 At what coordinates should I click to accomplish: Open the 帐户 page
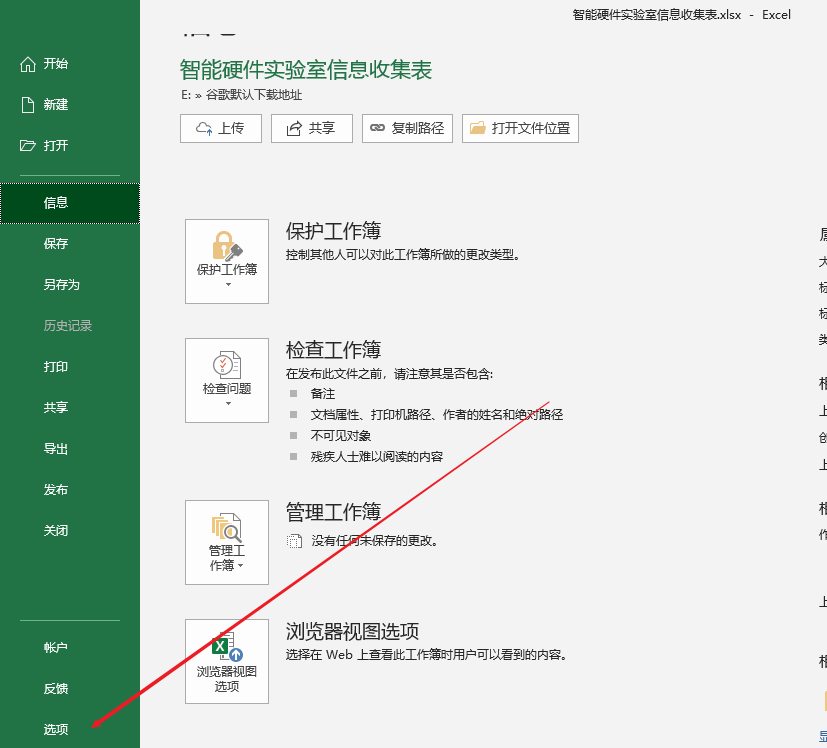click(x=70, y=648)
